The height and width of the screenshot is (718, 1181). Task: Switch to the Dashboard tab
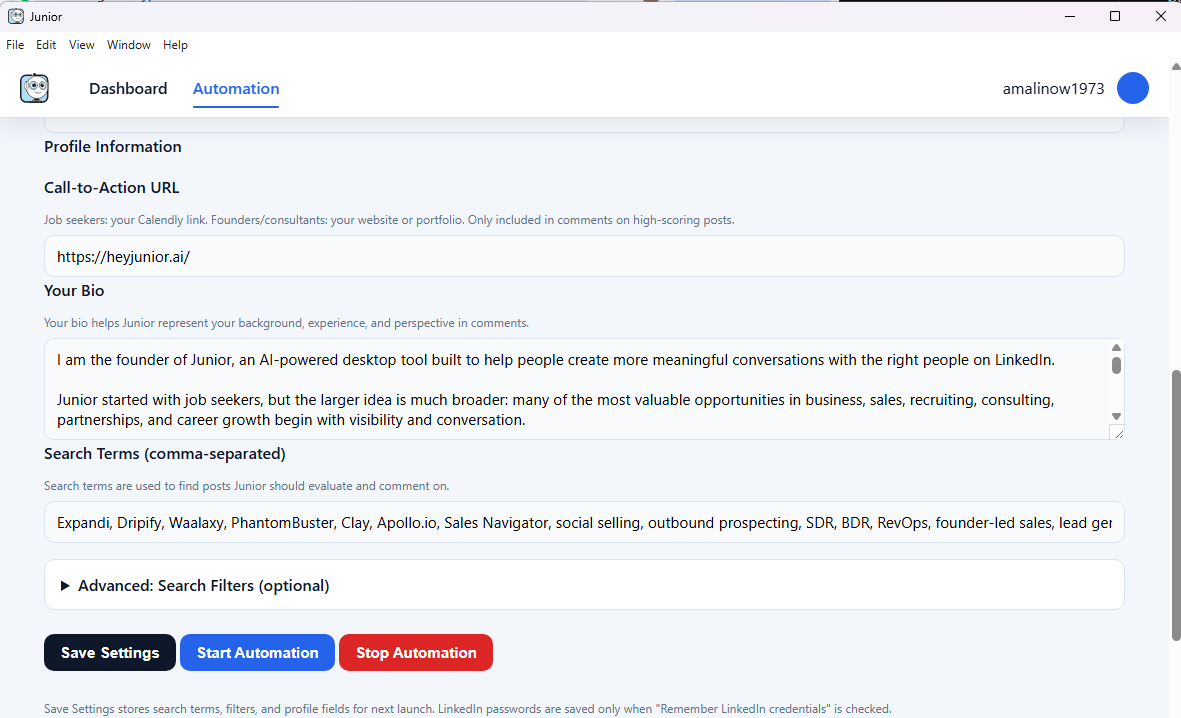(x=128, y=88)
